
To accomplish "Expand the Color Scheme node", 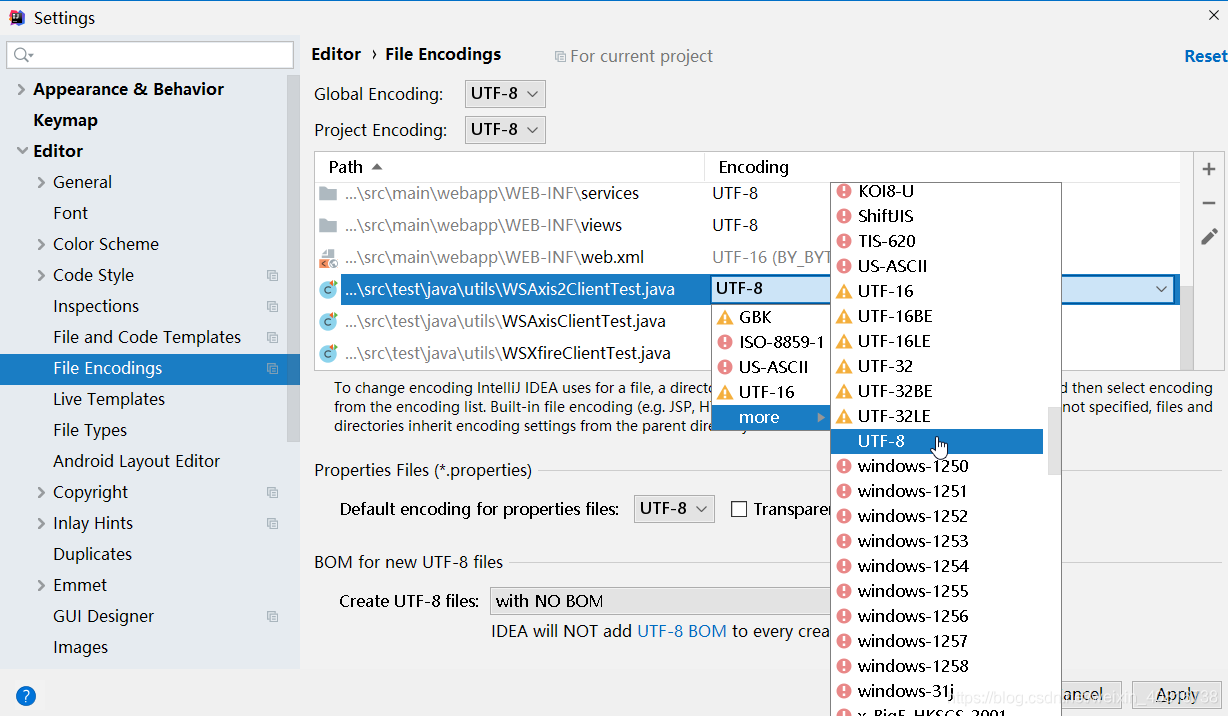I will point(41,244).
